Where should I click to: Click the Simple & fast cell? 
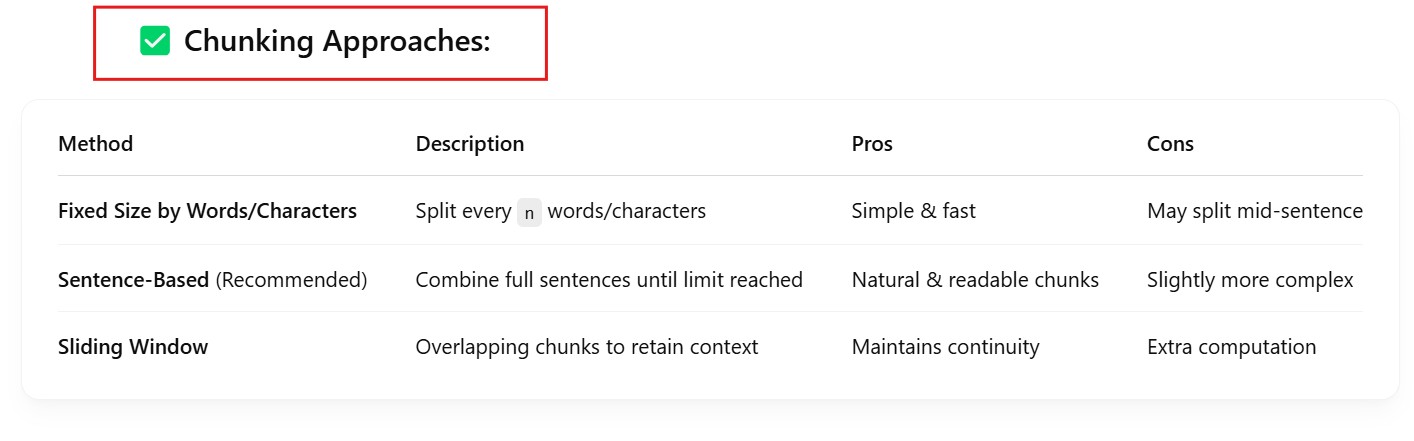click(x=913, y=211)
